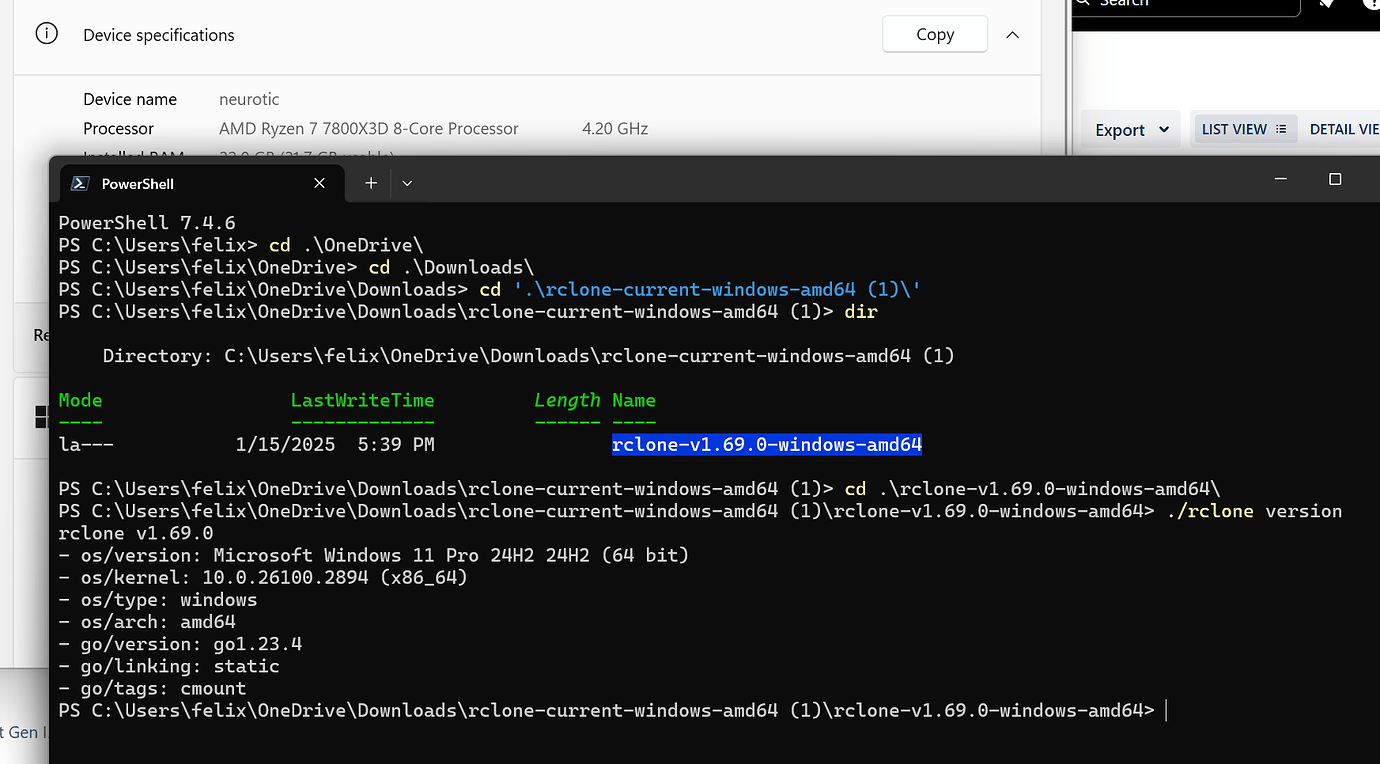Click the "os/version" output line

click(374, 555)
